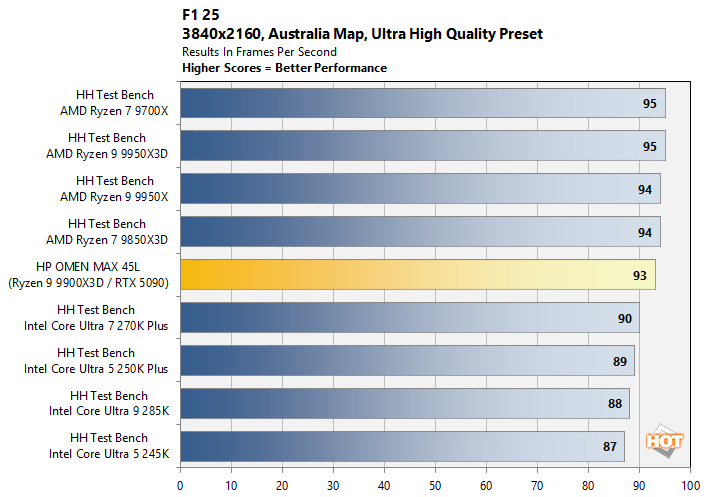
Task: Click the 89 value on Ultra 5 250K Plus bar
Action: [x=620, y=362]
